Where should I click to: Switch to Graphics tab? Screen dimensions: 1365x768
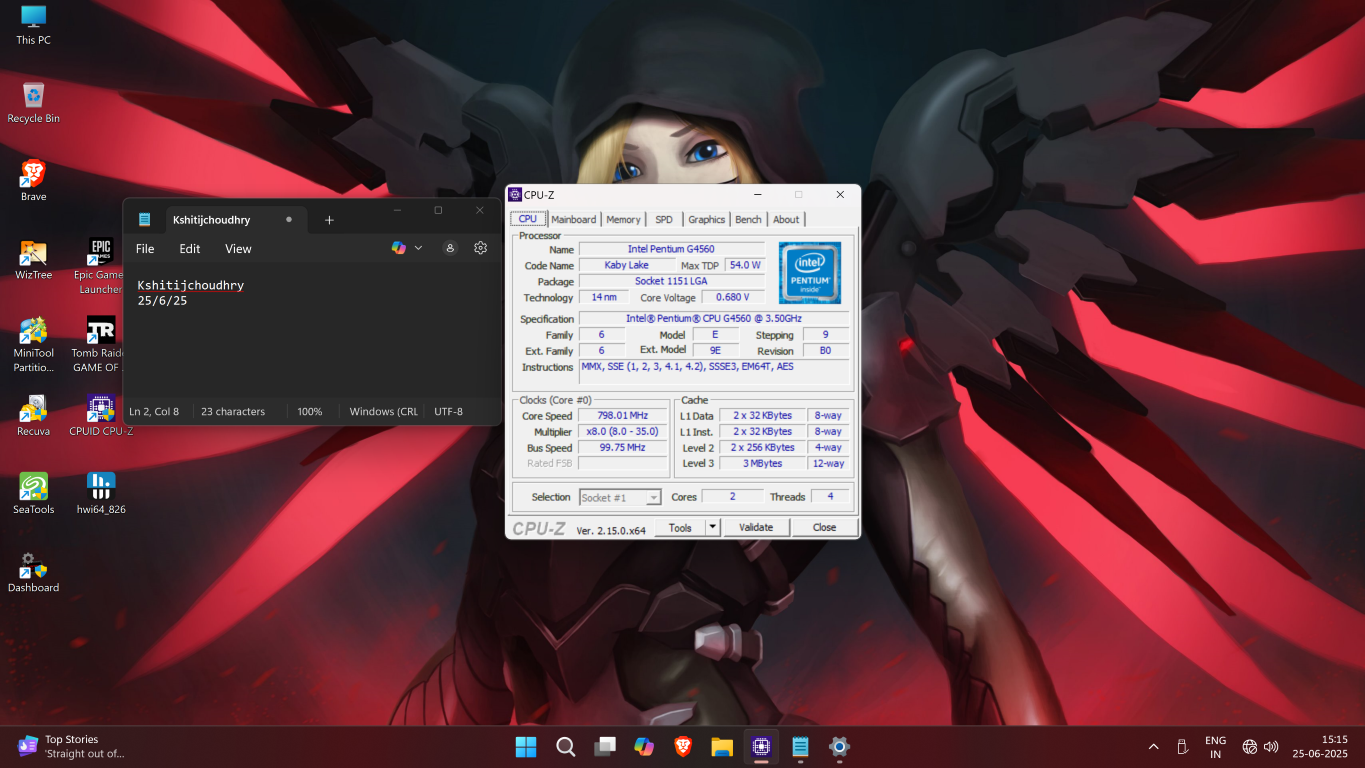tap(706, 219)
